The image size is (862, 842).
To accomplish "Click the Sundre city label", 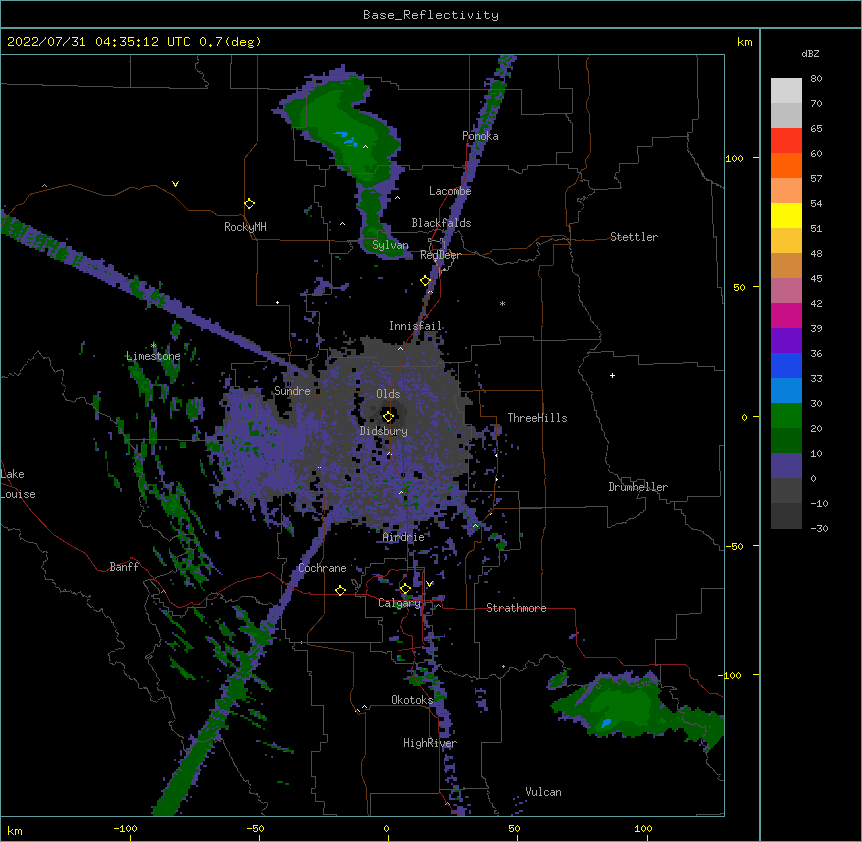I will tap(292, 391).
